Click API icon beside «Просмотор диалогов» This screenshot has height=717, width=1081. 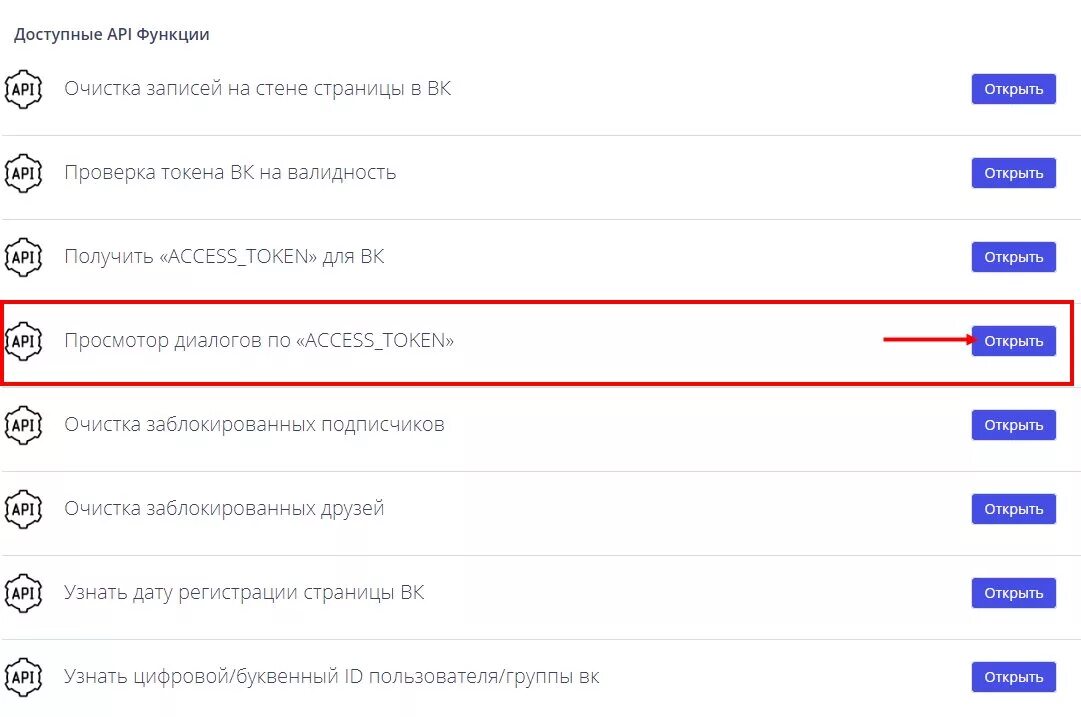(x=23, y=341)
